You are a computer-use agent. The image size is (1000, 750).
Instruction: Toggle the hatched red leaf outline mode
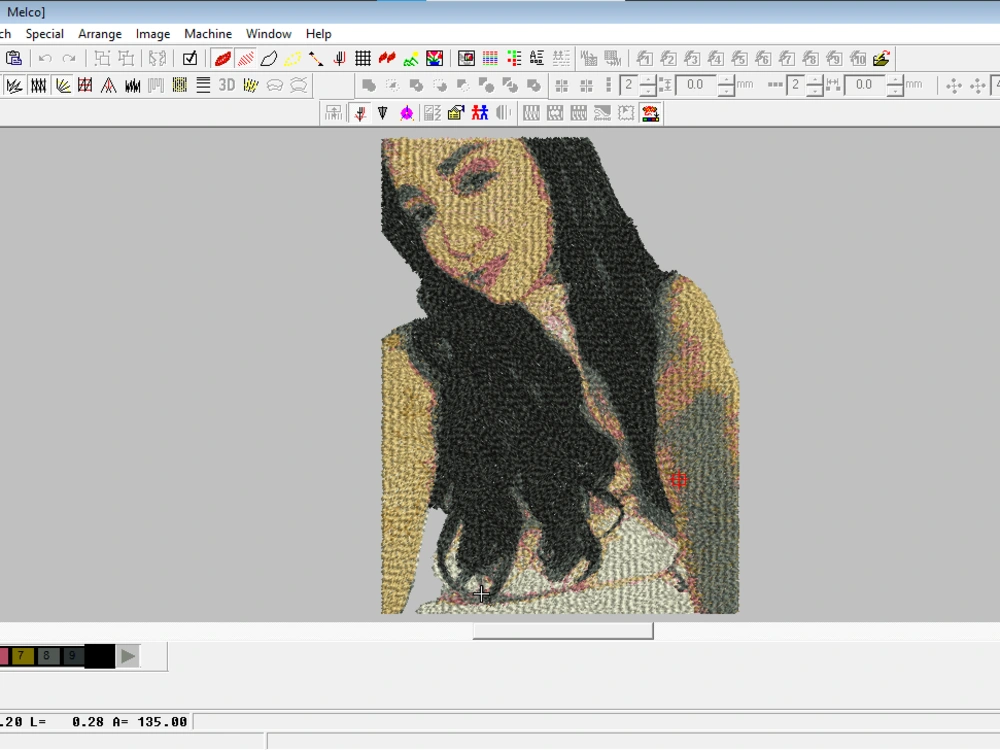245,59
